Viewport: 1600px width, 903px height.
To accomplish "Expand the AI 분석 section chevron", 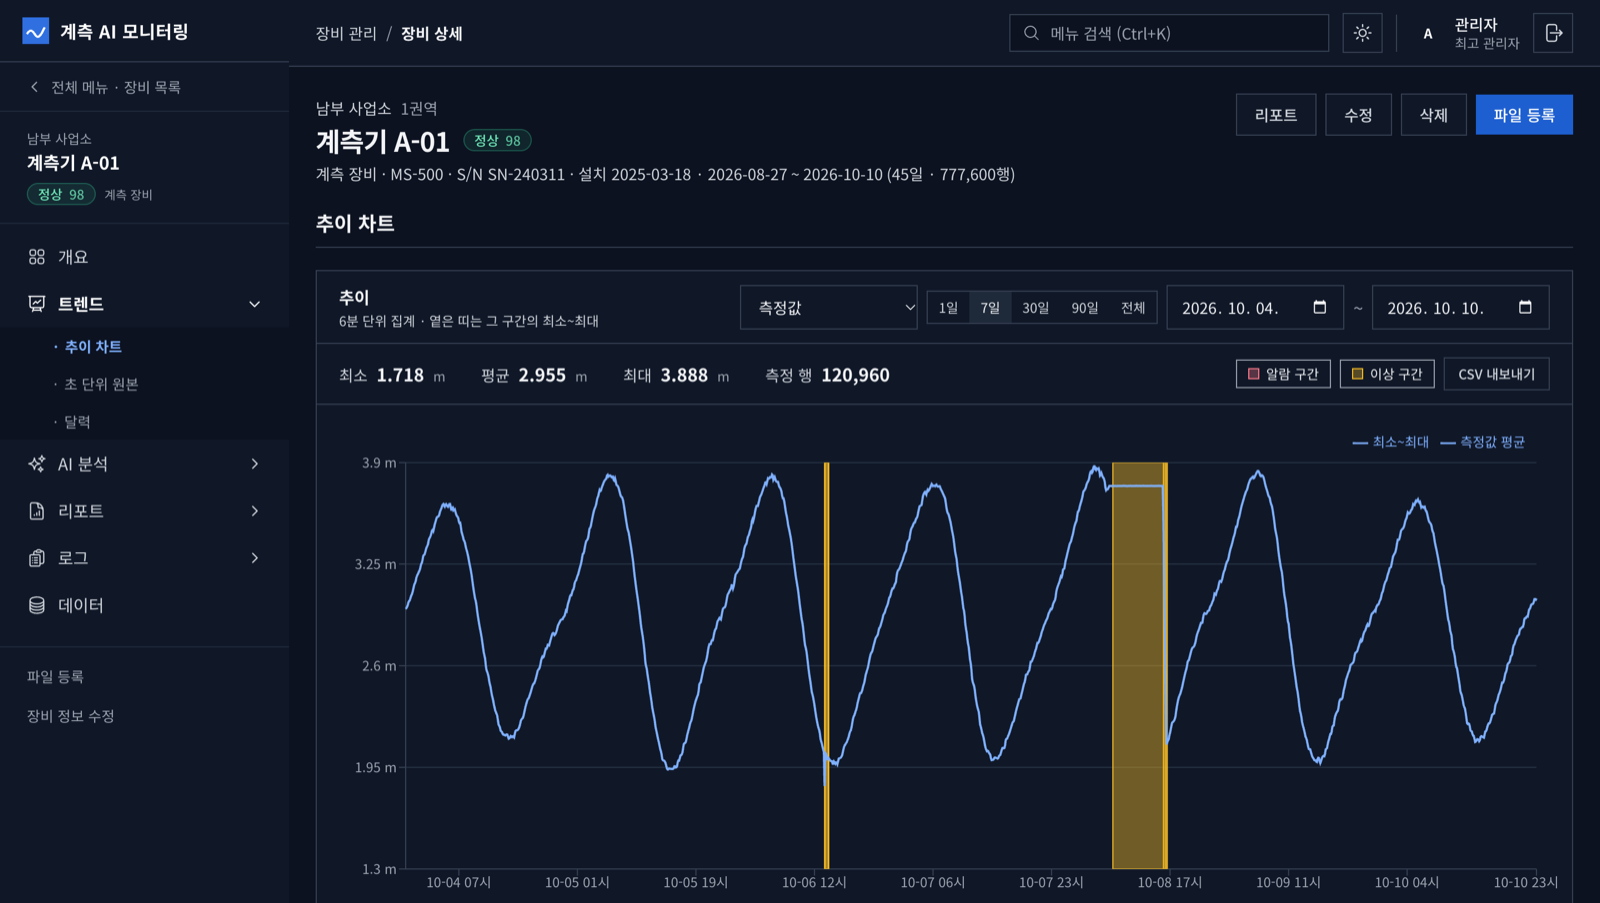I will coord(255,464).
